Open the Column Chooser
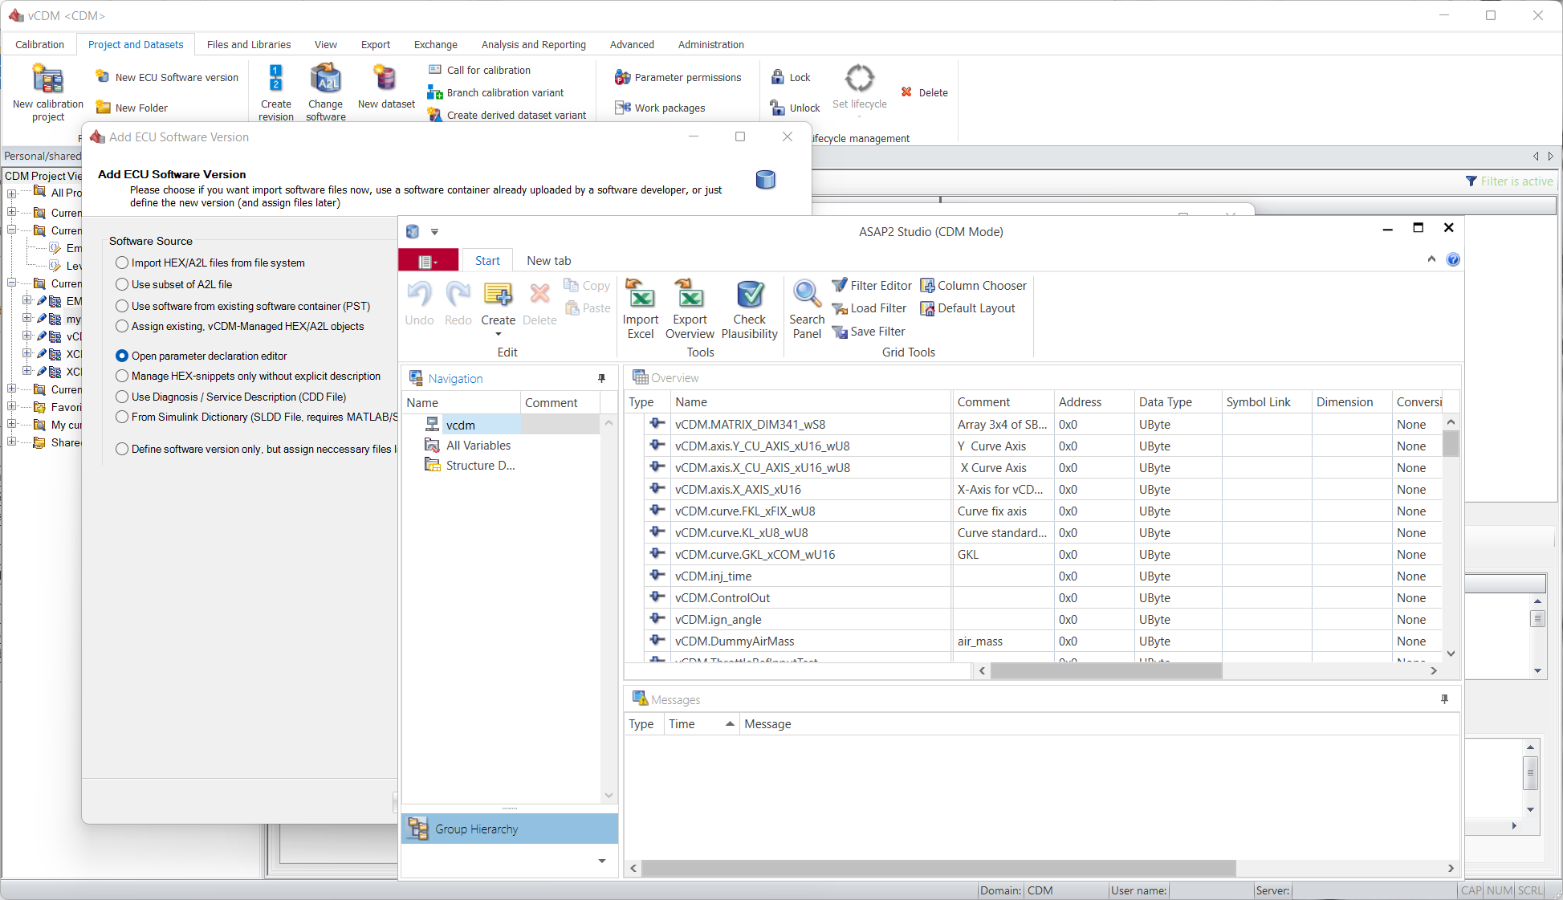Image resolution: width=1563 pixels, height=900 pixels. 973,285
